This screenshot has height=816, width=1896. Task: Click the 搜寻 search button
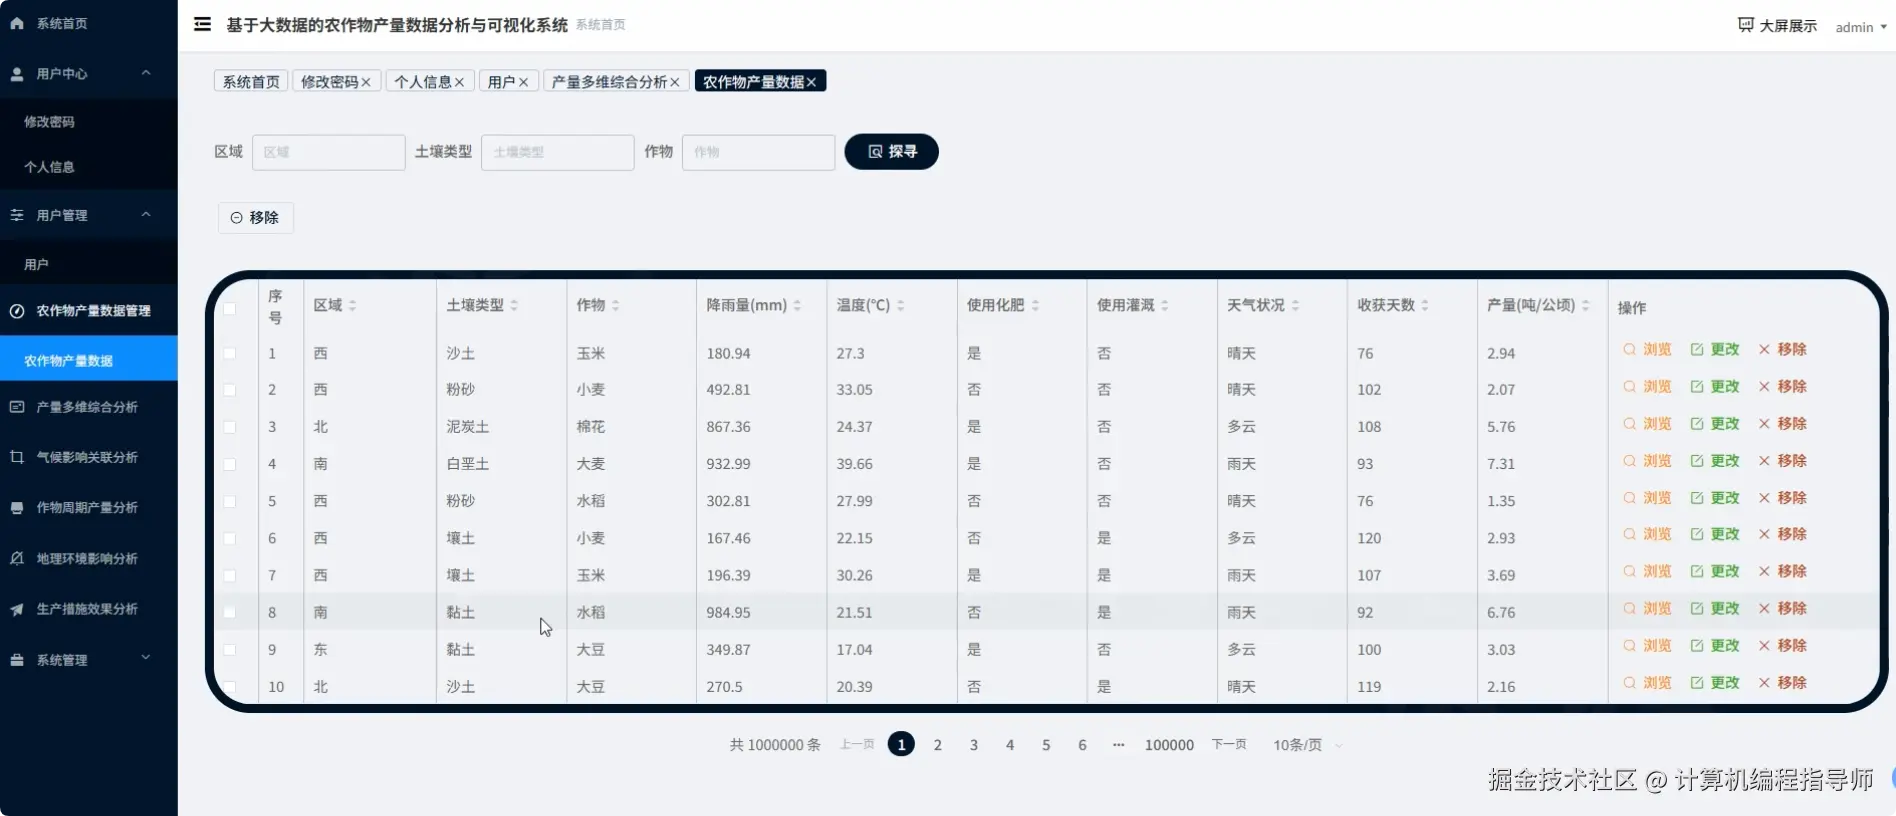[892, 152]
